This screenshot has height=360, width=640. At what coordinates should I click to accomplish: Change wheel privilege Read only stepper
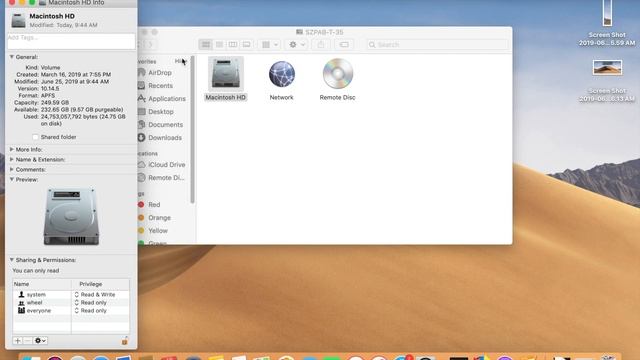point(77,302)
